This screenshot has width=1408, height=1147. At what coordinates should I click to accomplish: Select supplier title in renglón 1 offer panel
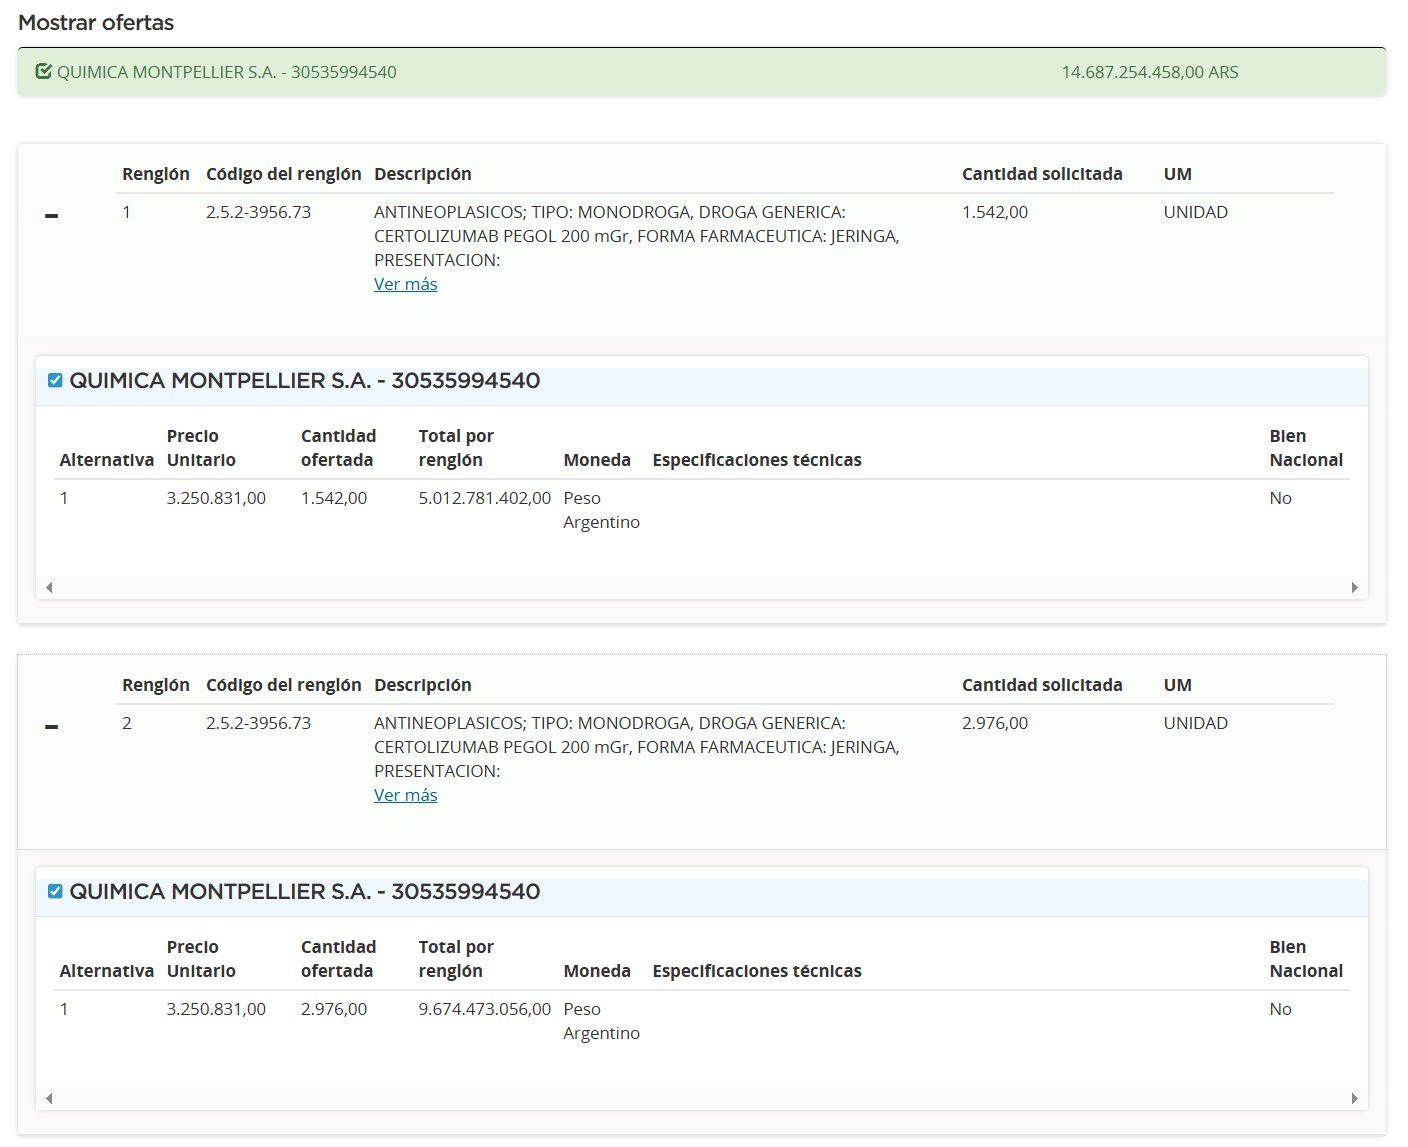304,381
